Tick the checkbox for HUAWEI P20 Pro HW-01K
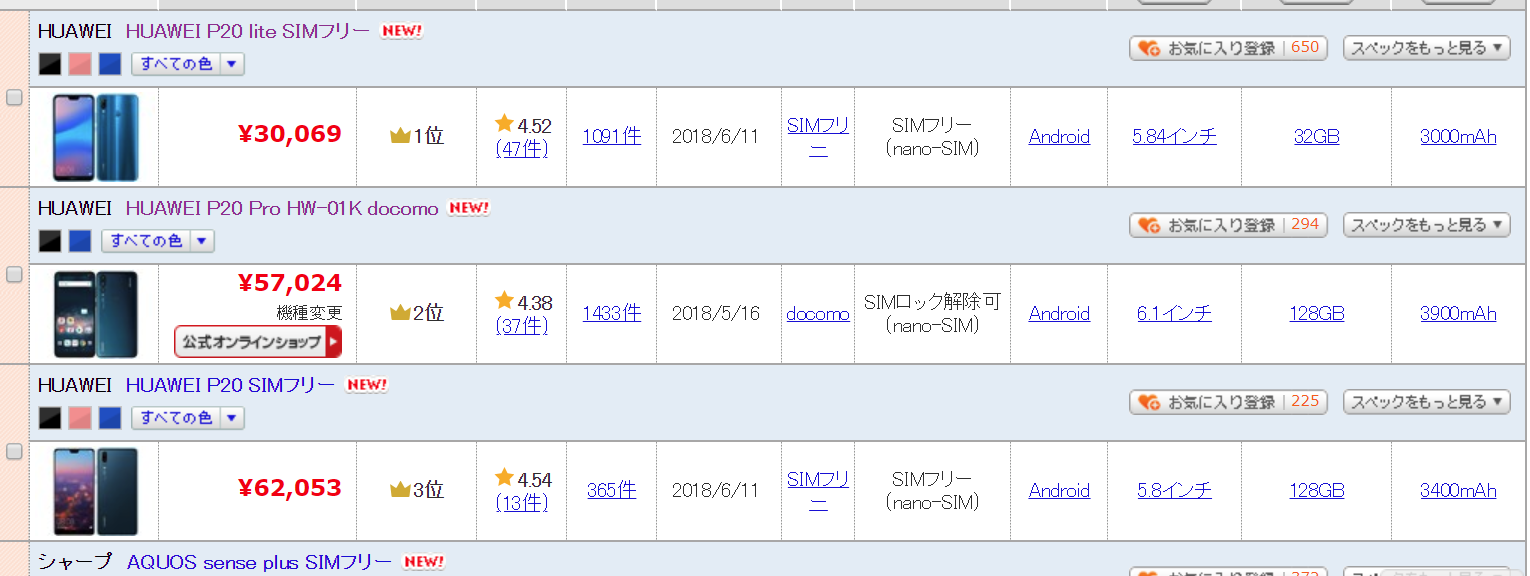 14,274
